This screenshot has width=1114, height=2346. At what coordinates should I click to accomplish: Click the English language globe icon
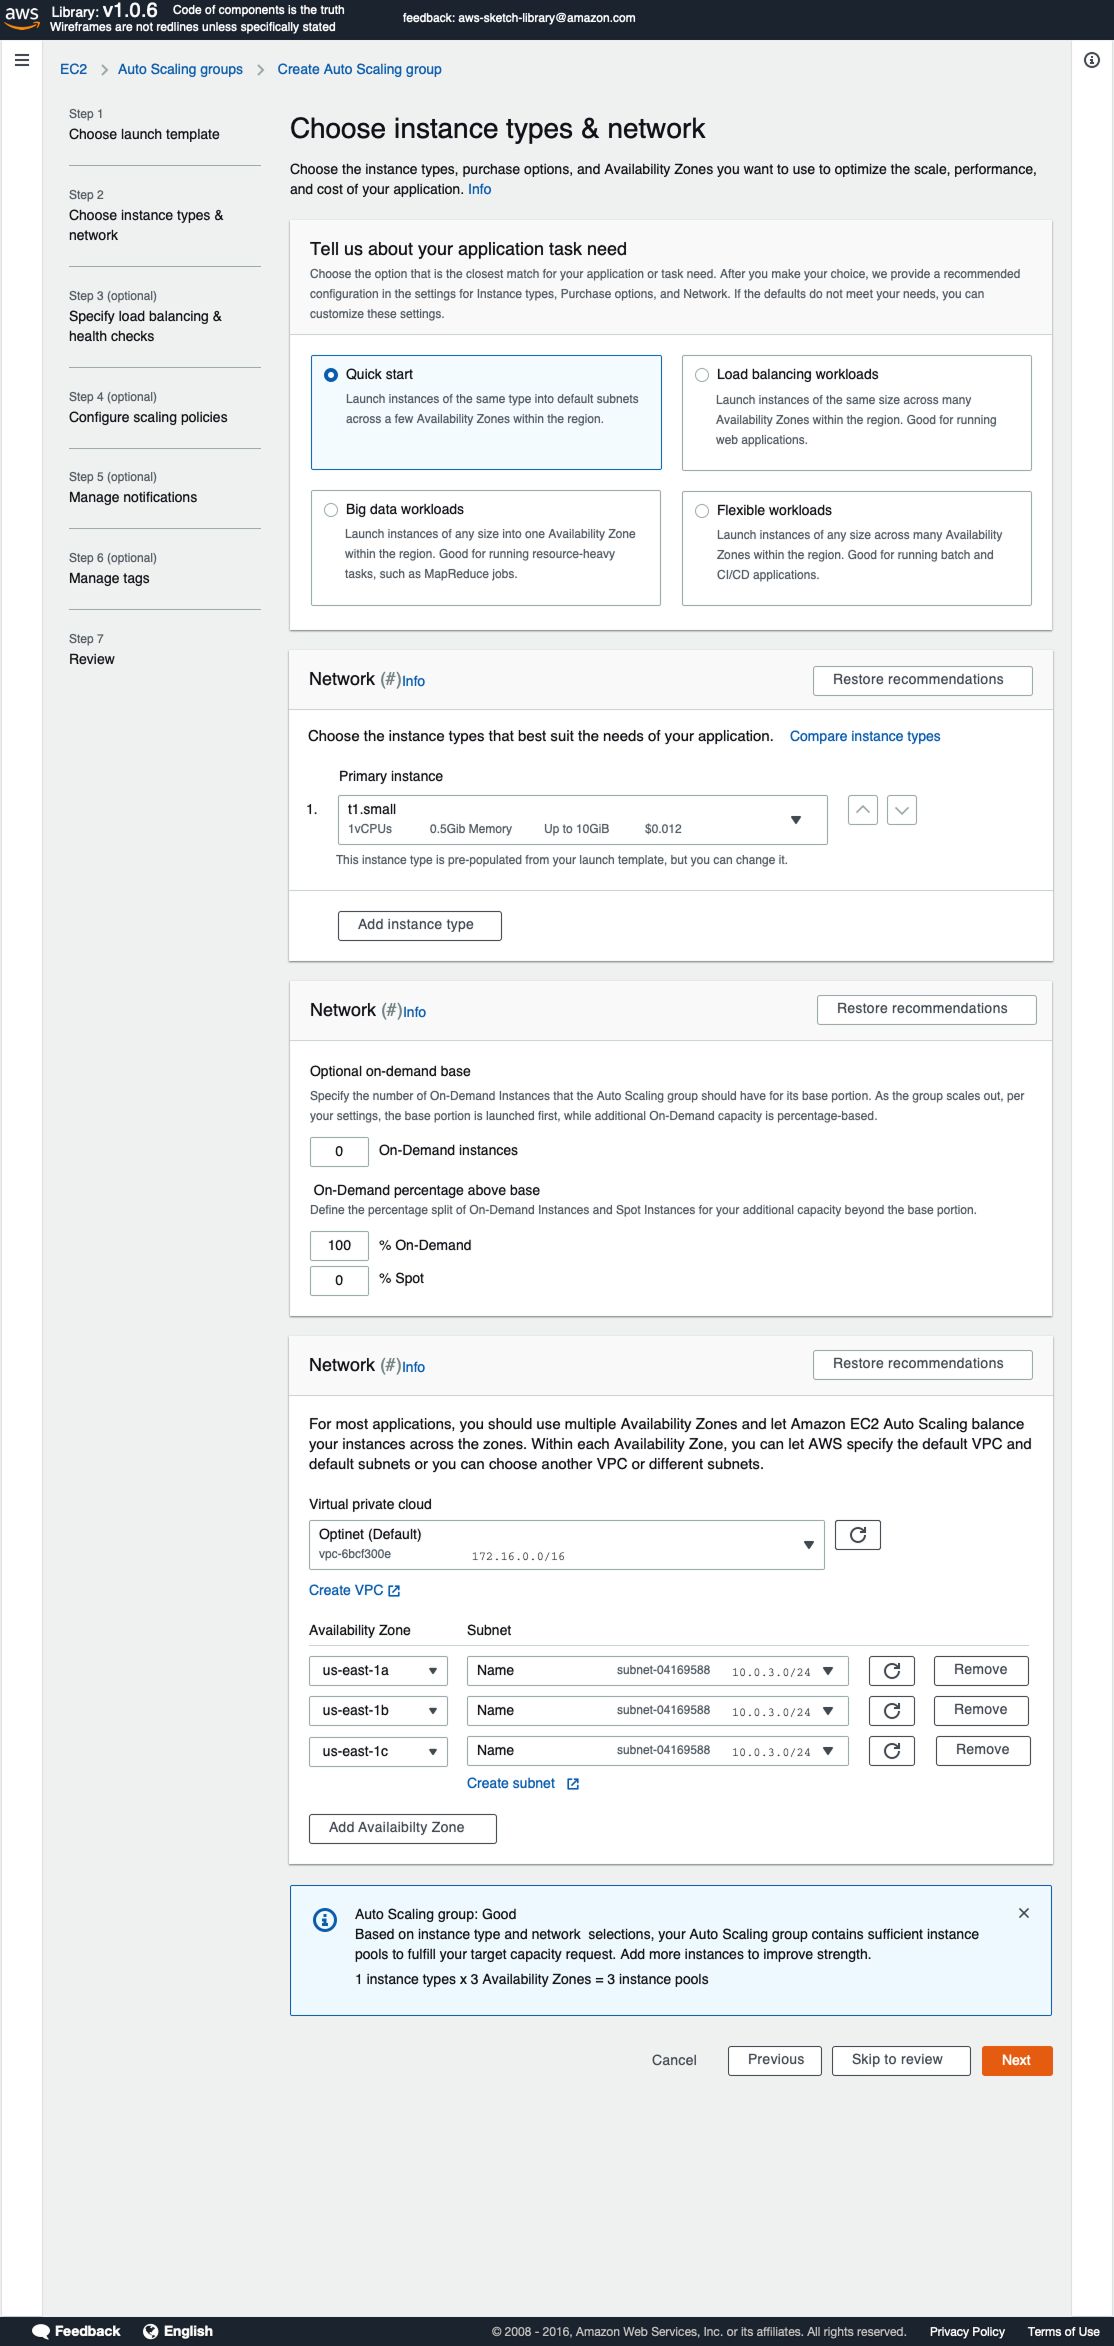click(150, 2331)
